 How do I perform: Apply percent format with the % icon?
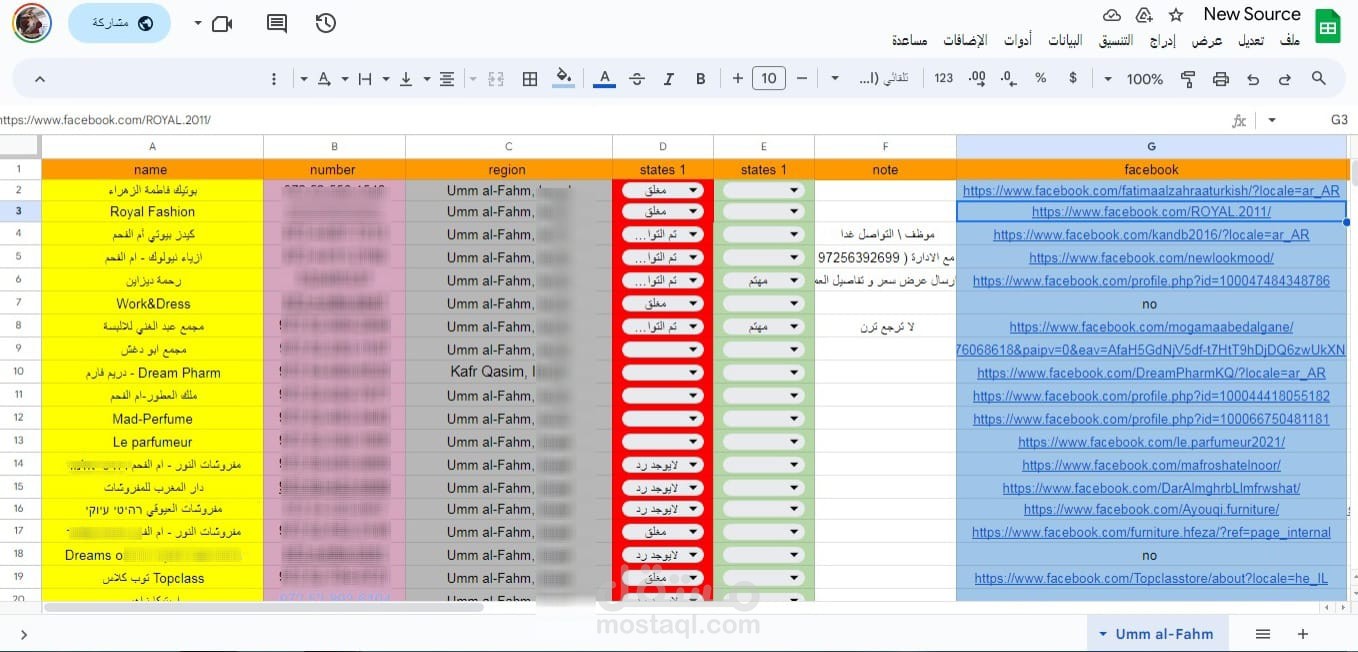coord(1040,78)
